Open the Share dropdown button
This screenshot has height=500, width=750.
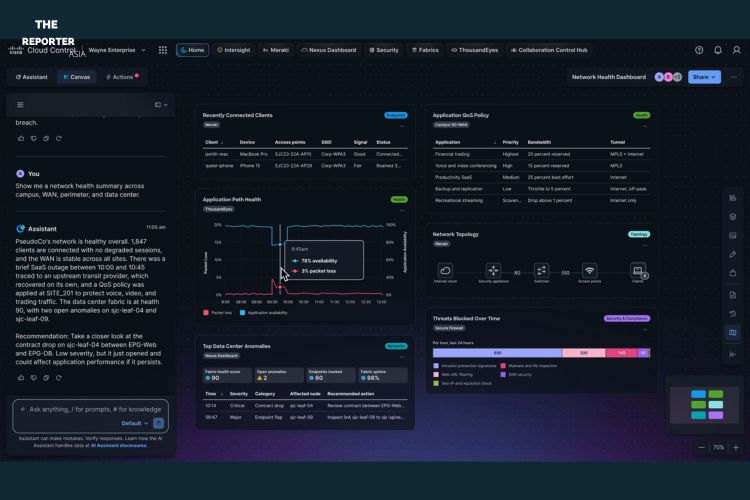click(x=704, y=77)
